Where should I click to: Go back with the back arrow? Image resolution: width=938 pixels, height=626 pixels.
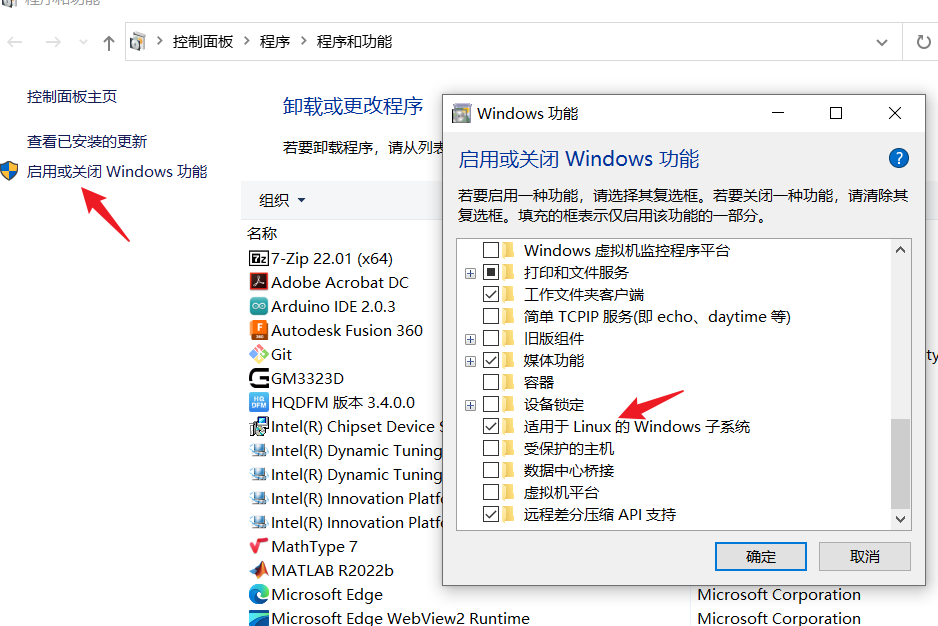pyautogui.click(x=15, y=42)
